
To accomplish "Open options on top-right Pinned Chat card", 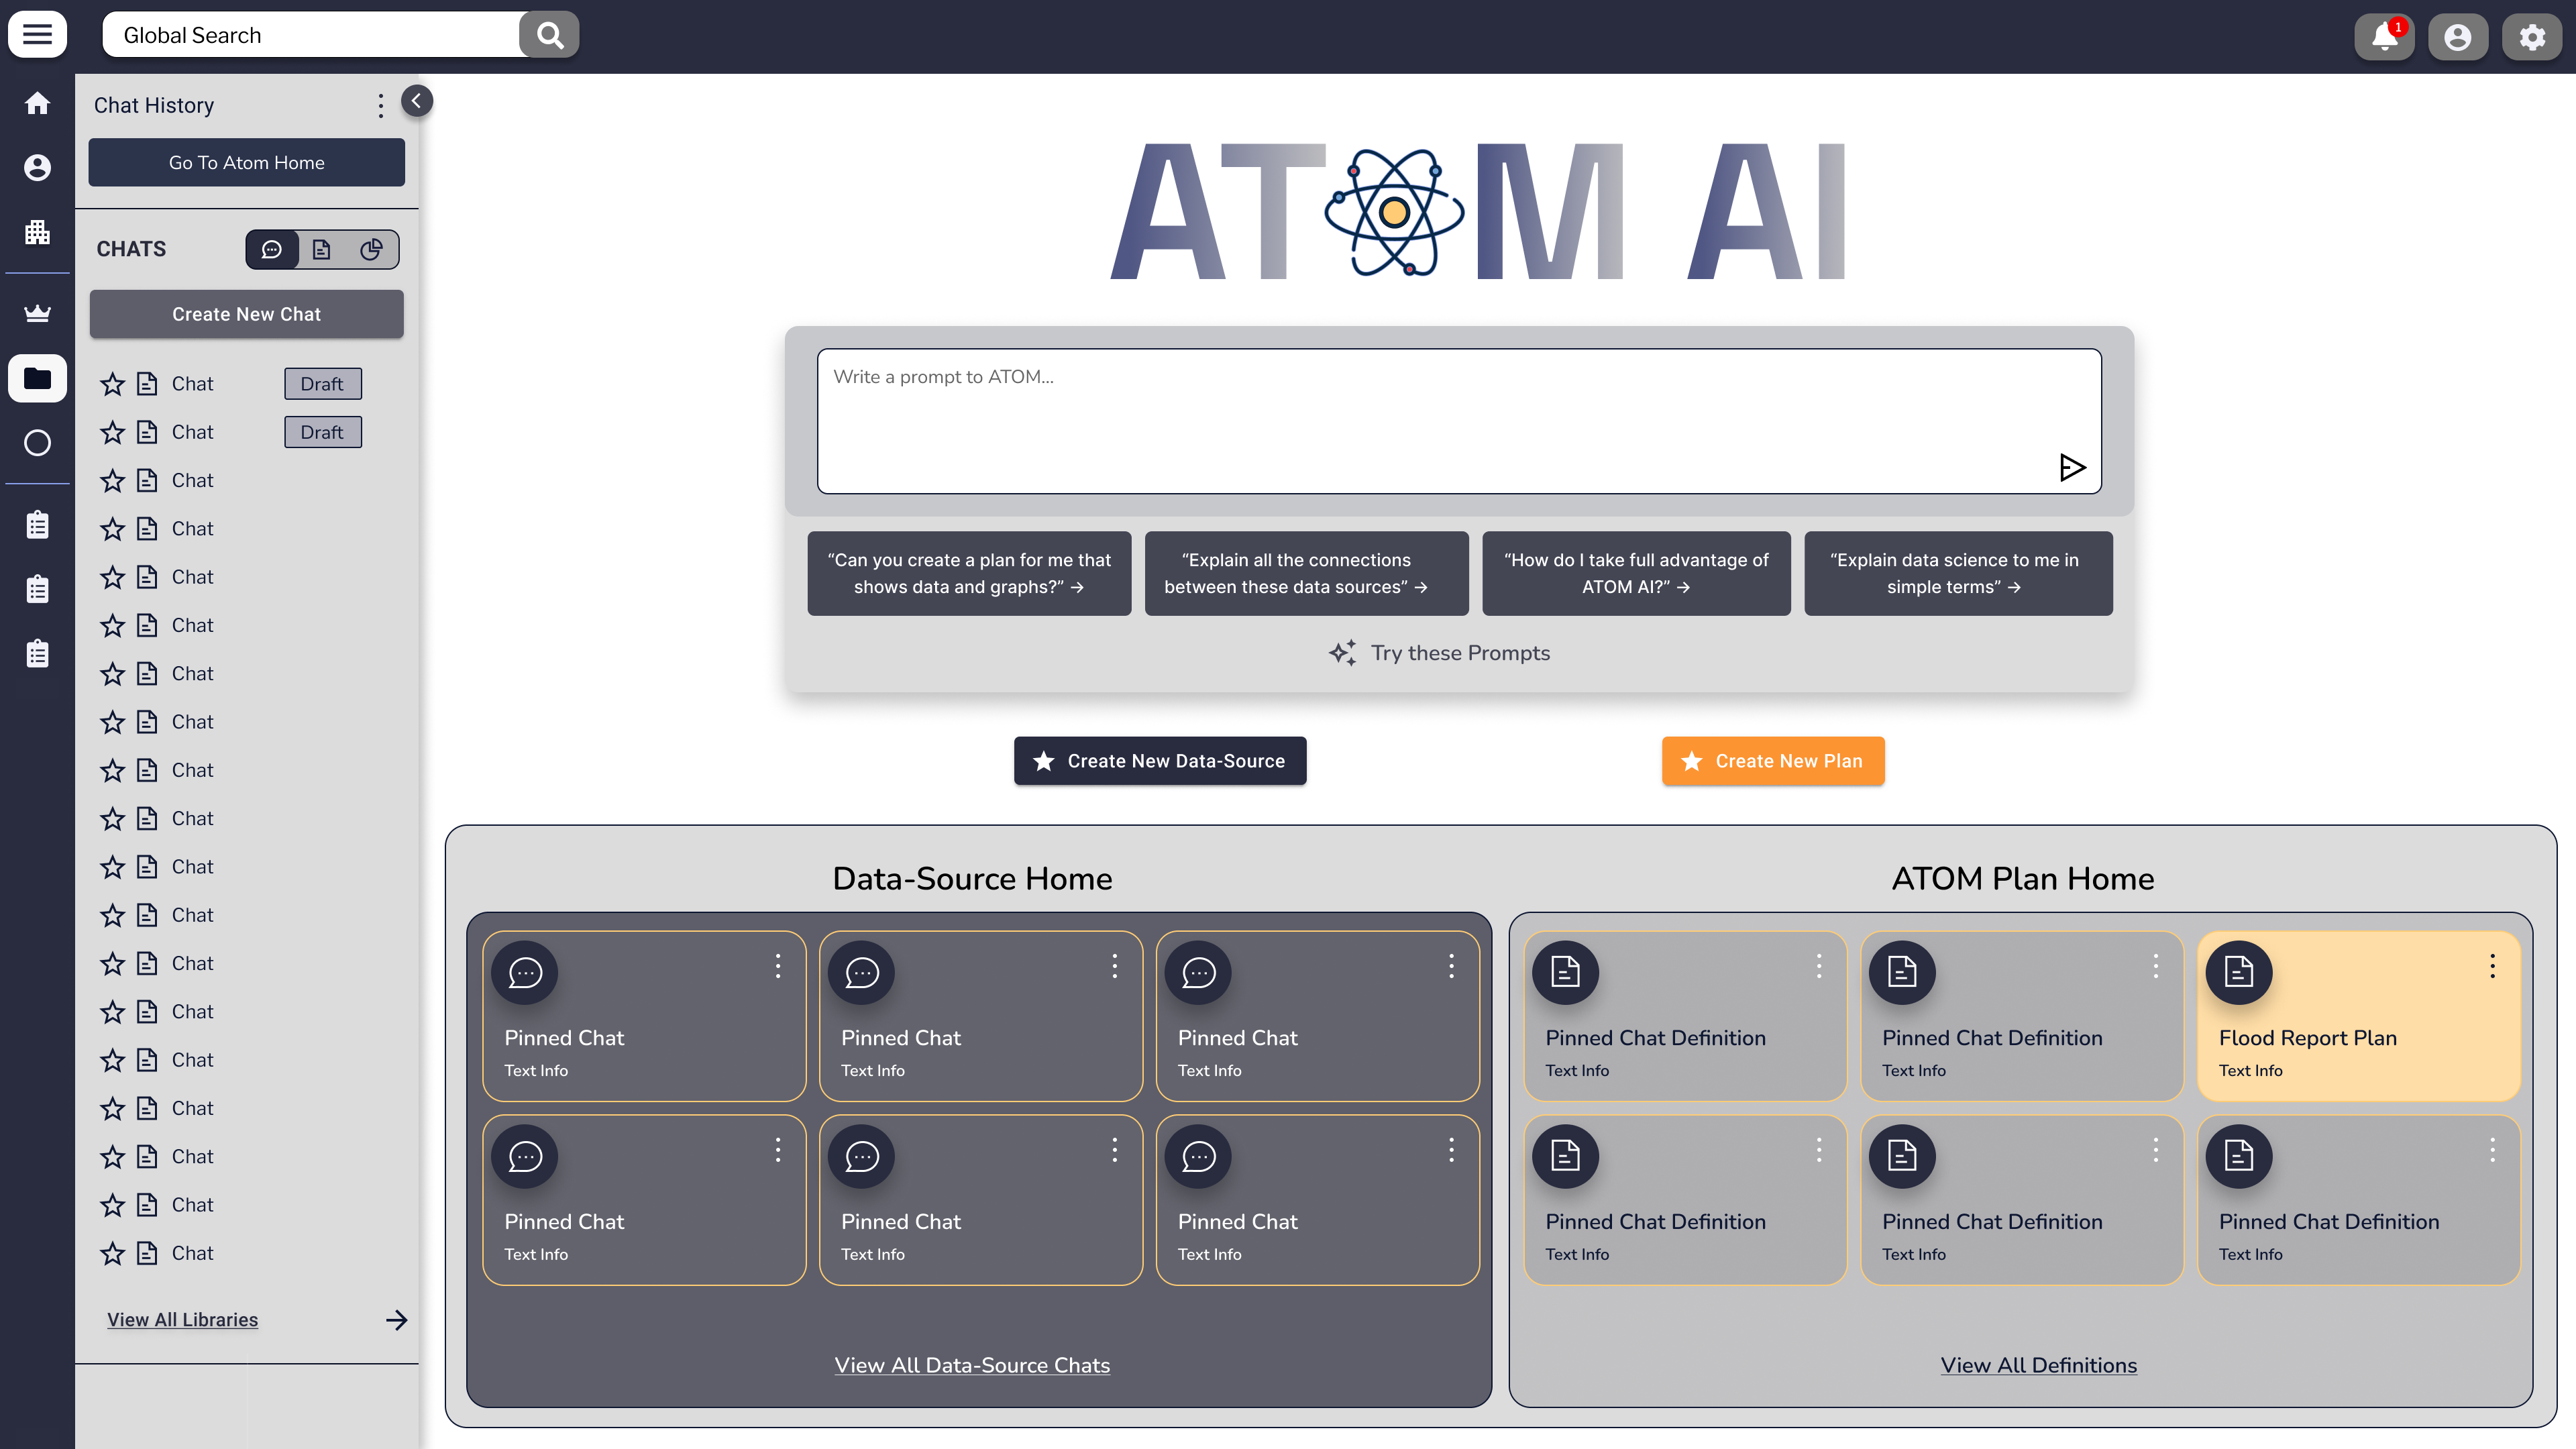I will click(x=1451, y=966).
